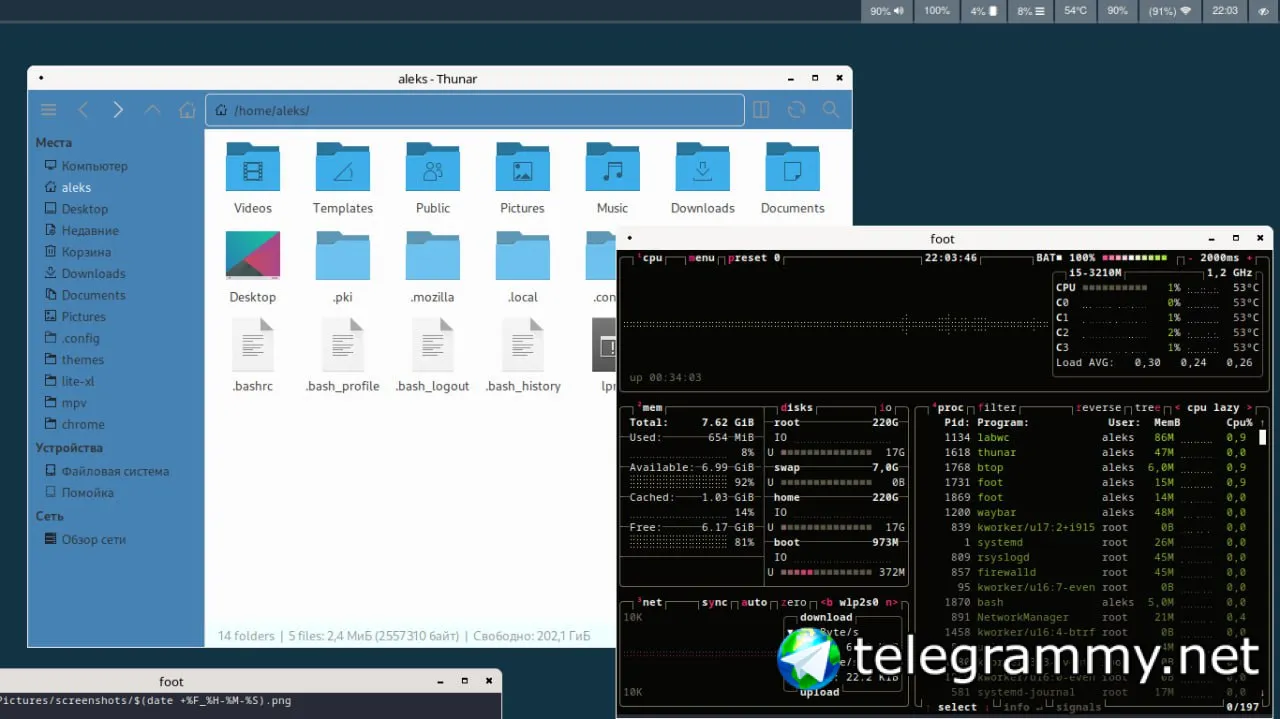
Task: Reload the folder with the refresh icon
Action: click(x=796, y=110)
